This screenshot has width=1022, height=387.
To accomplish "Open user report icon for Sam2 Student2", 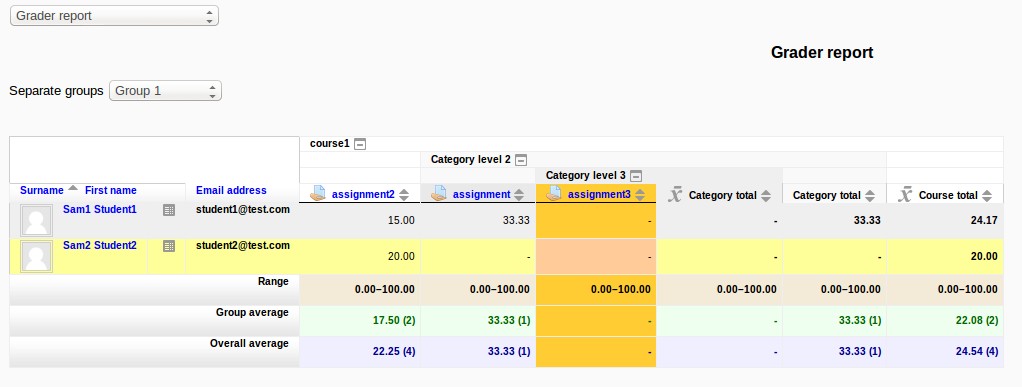I will pyautogui.click(x=169, y=246).
